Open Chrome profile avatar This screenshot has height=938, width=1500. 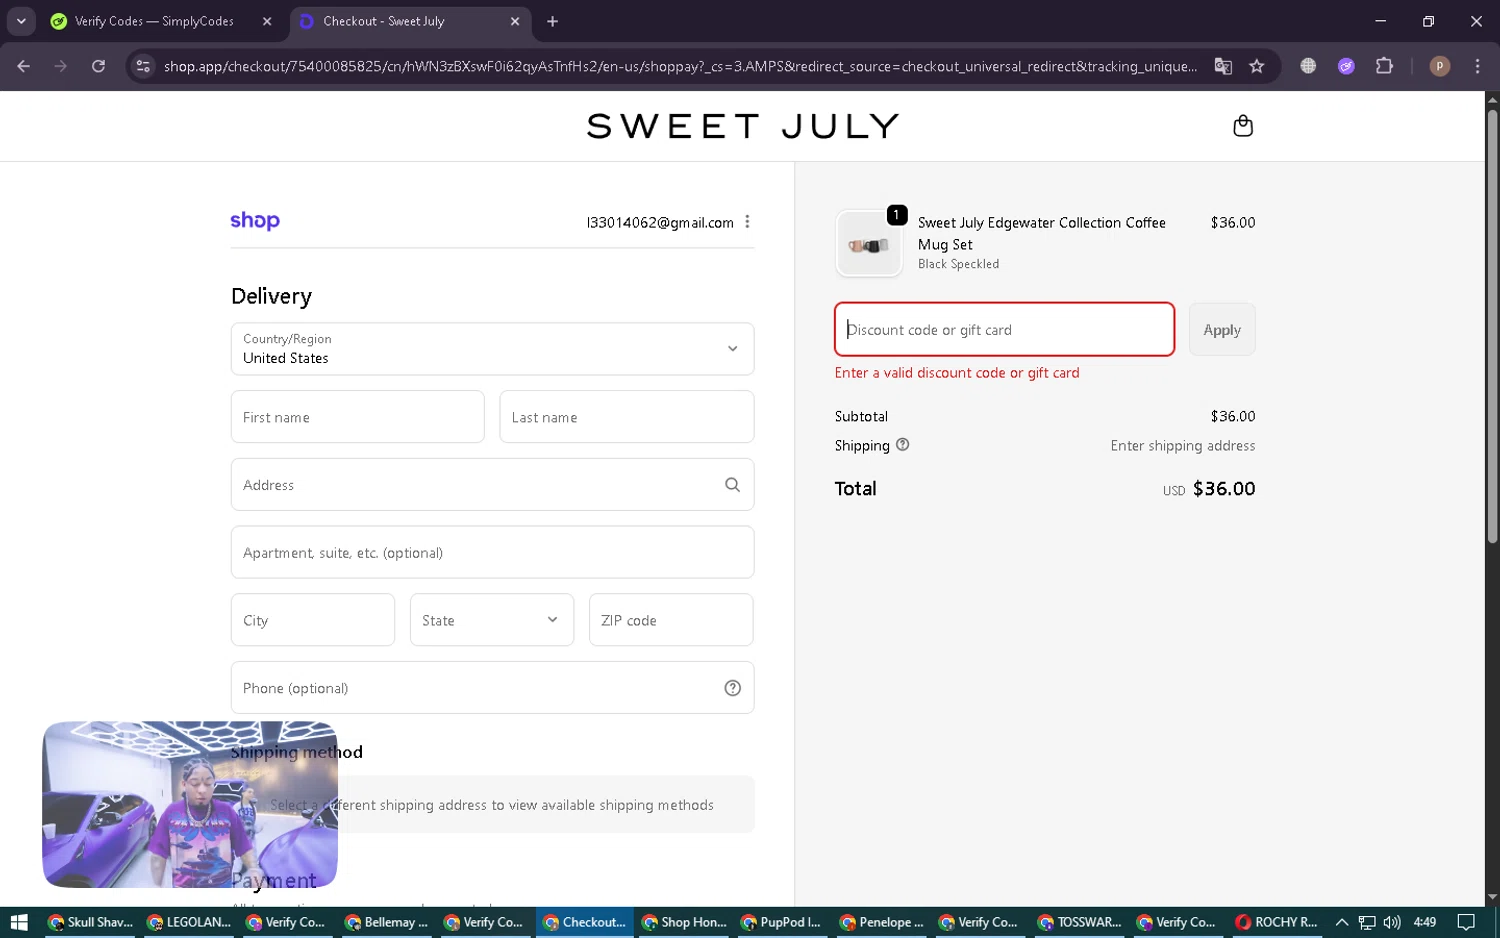pyautogui.click(x=1440, y=66)
